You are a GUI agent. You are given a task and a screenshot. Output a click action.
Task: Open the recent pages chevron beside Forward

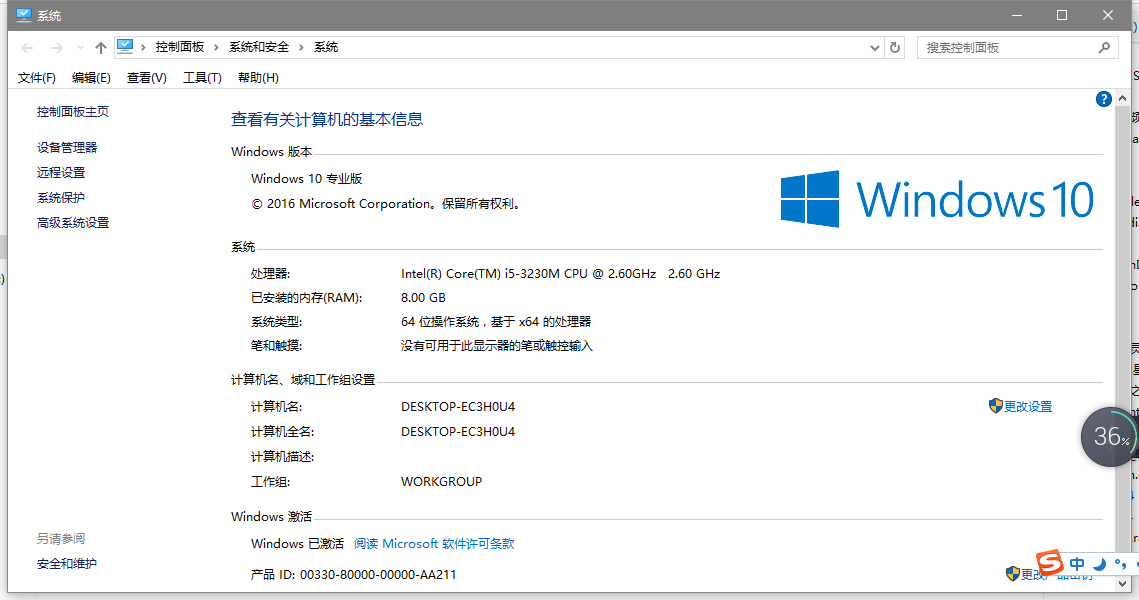(79, 47)
